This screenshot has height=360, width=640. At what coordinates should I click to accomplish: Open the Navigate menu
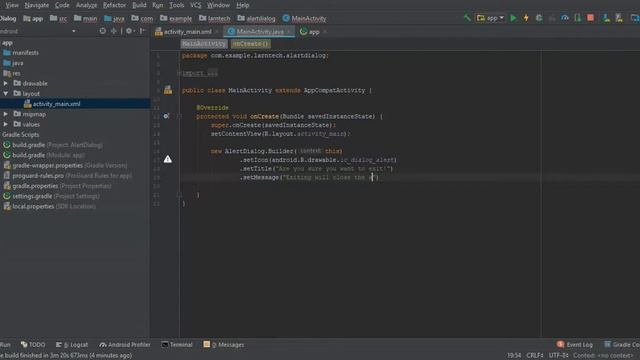pos(36,5)
